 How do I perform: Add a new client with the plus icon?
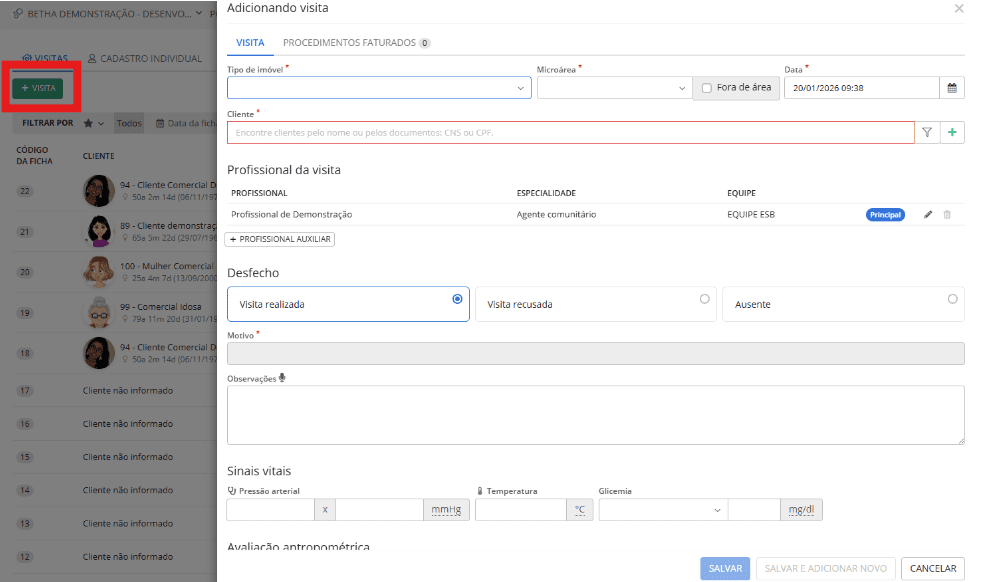click(952, 133)
